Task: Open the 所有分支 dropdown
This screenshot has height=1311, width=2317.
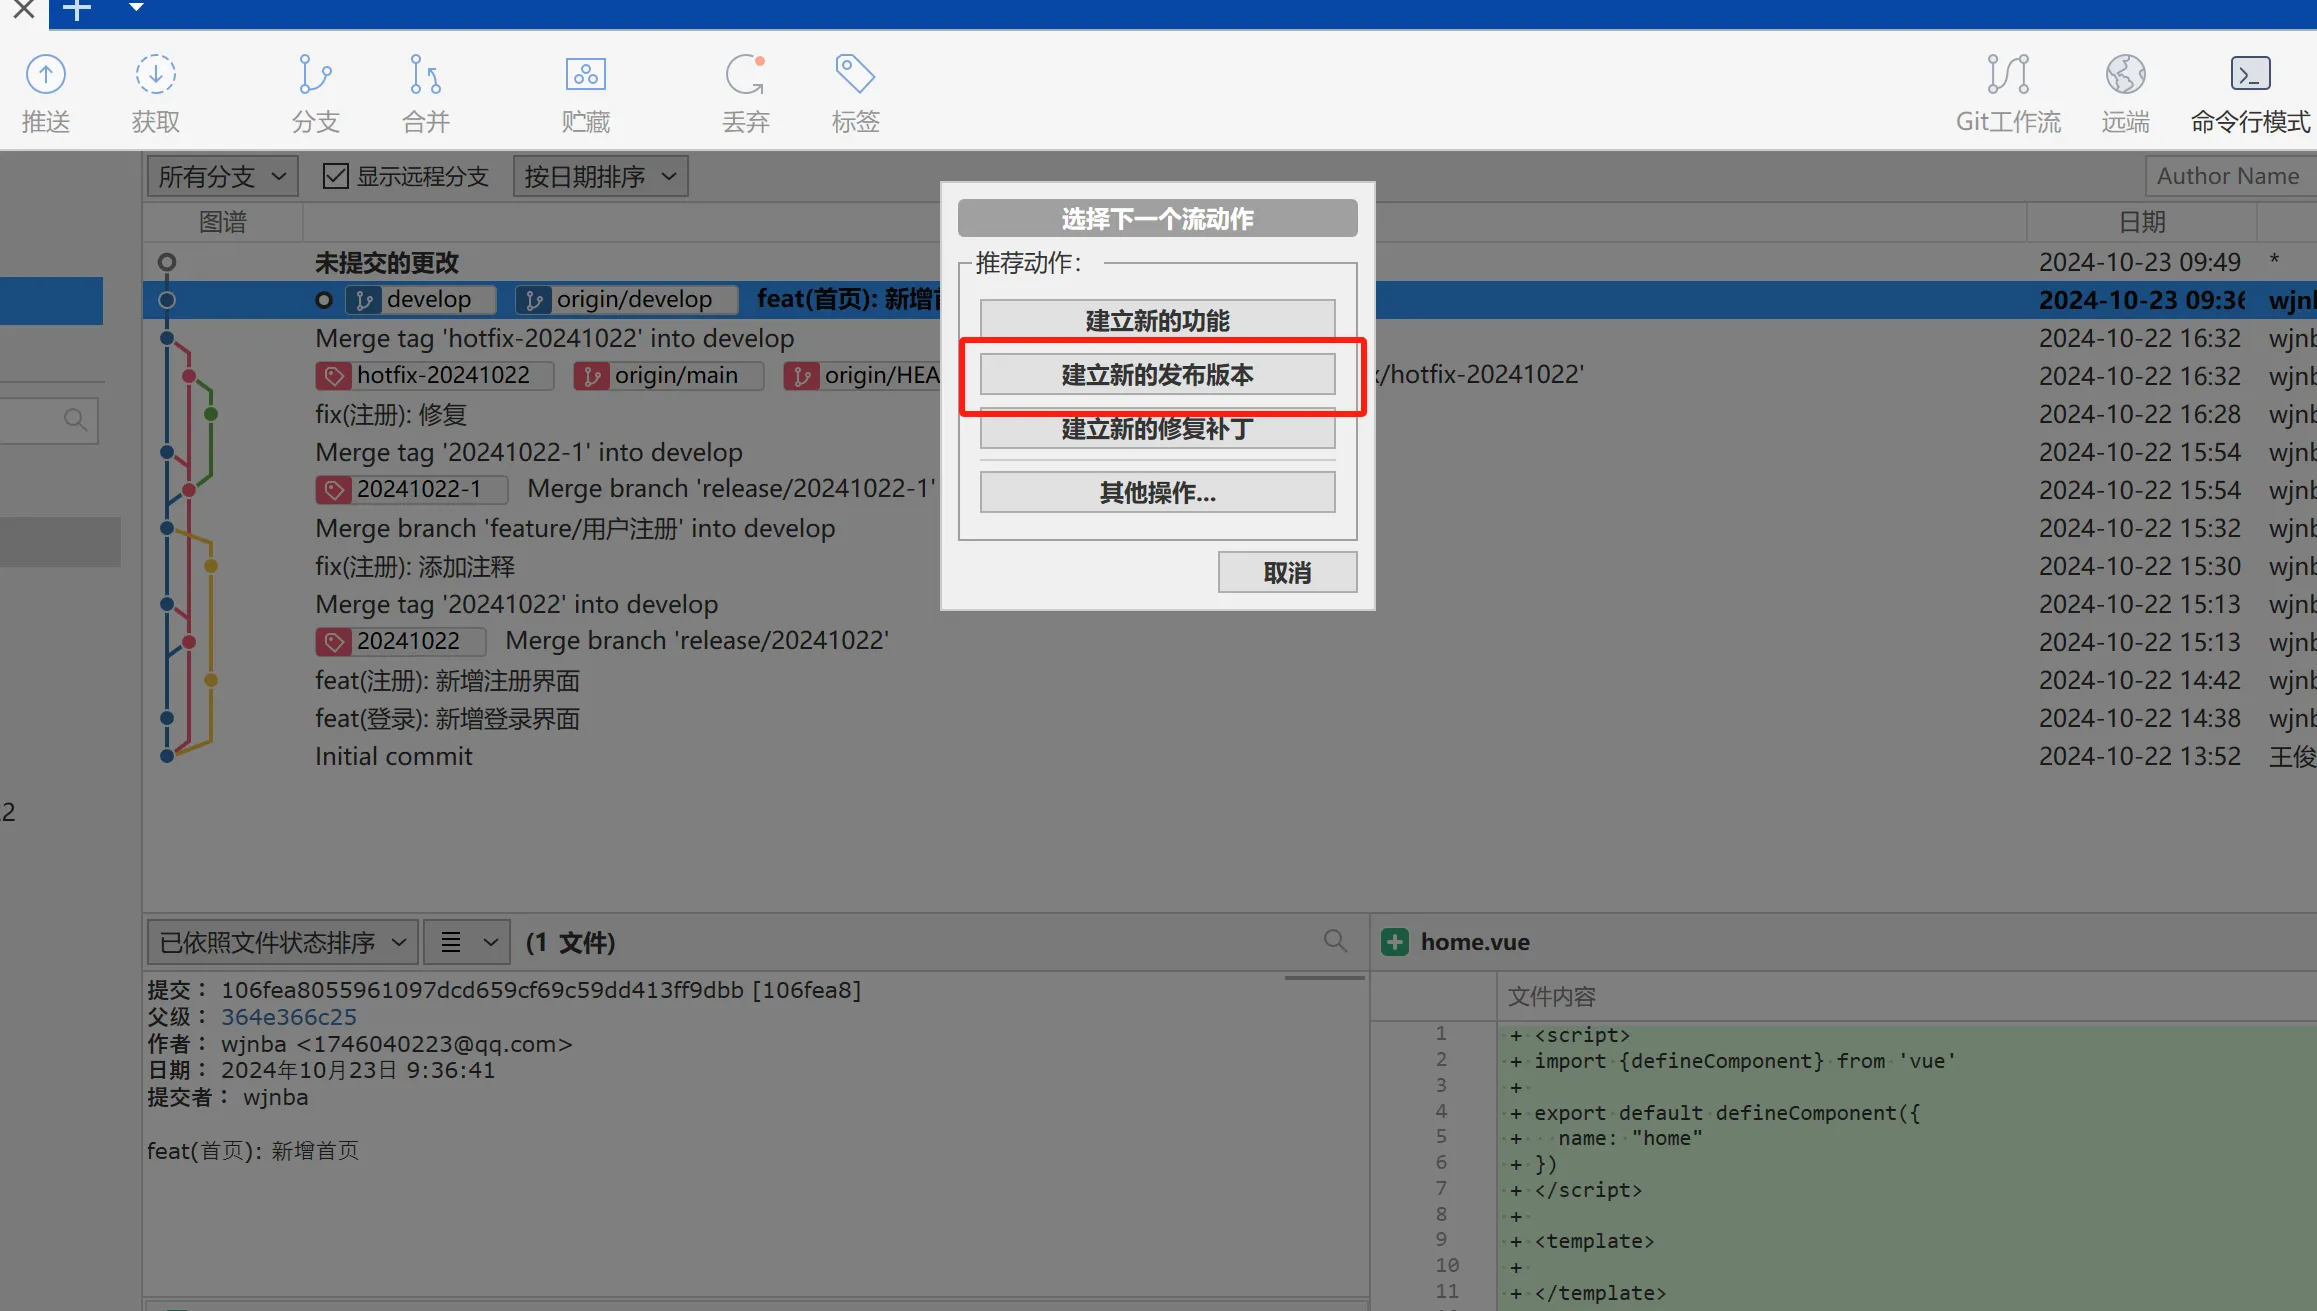Action: click(222, 177)
